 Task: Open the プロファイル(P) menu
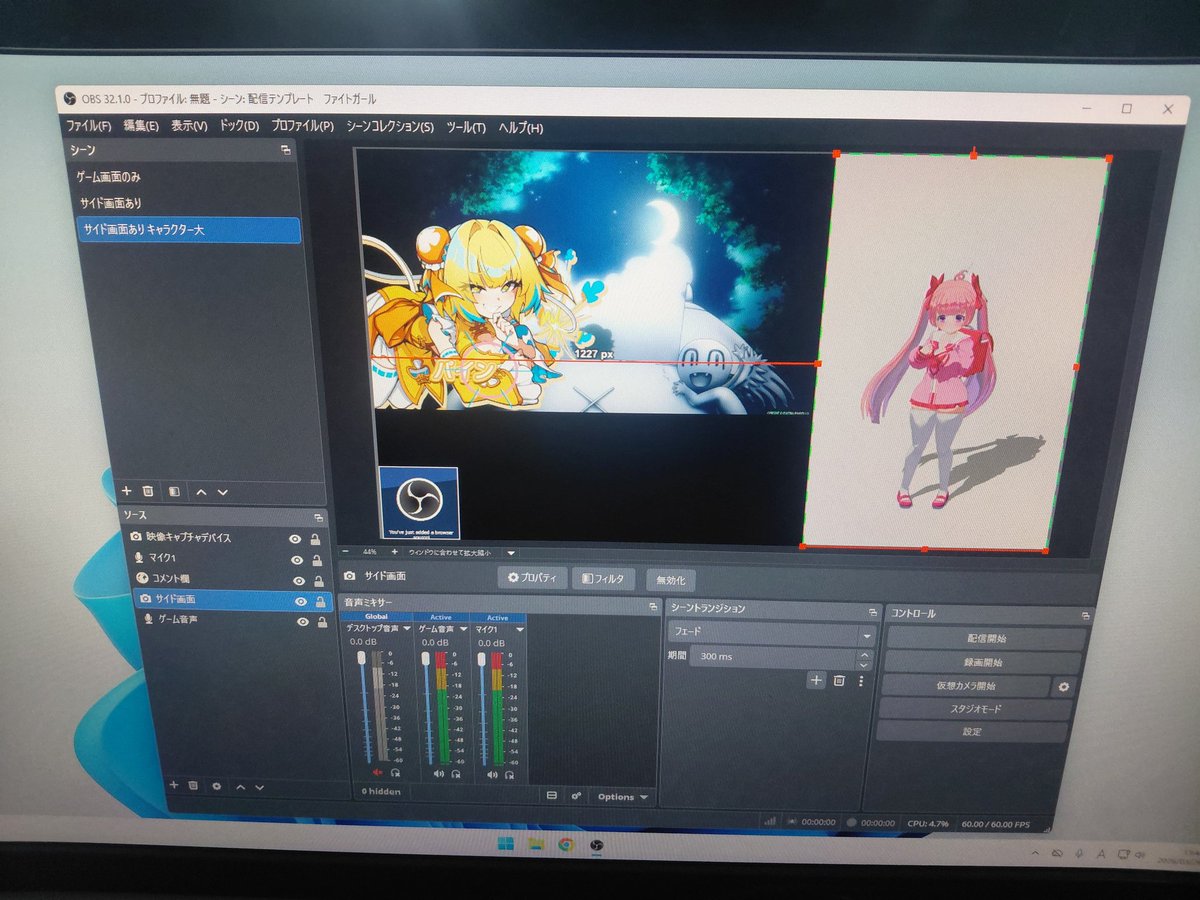pyautogui.click(x=302, y=127)
